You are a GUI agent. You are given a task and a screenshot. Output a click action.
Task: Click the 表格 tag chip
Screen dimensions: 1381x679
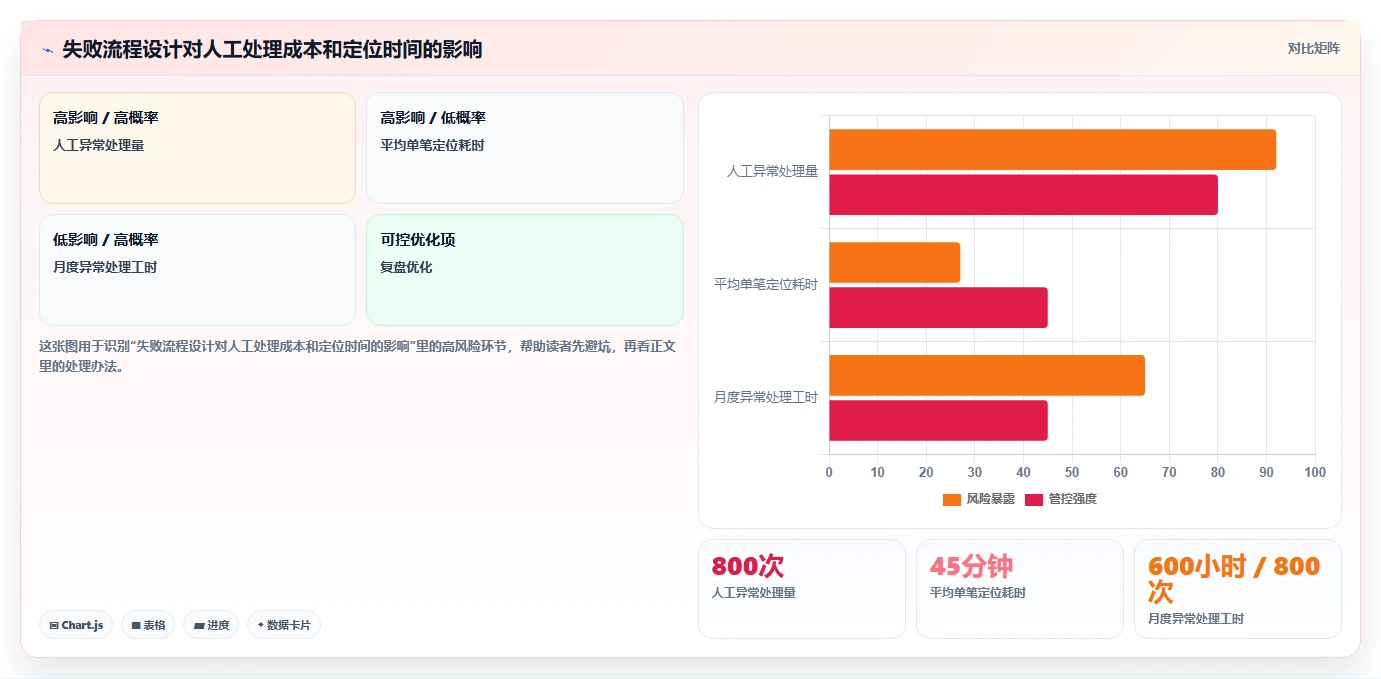(x=148, y=625)
